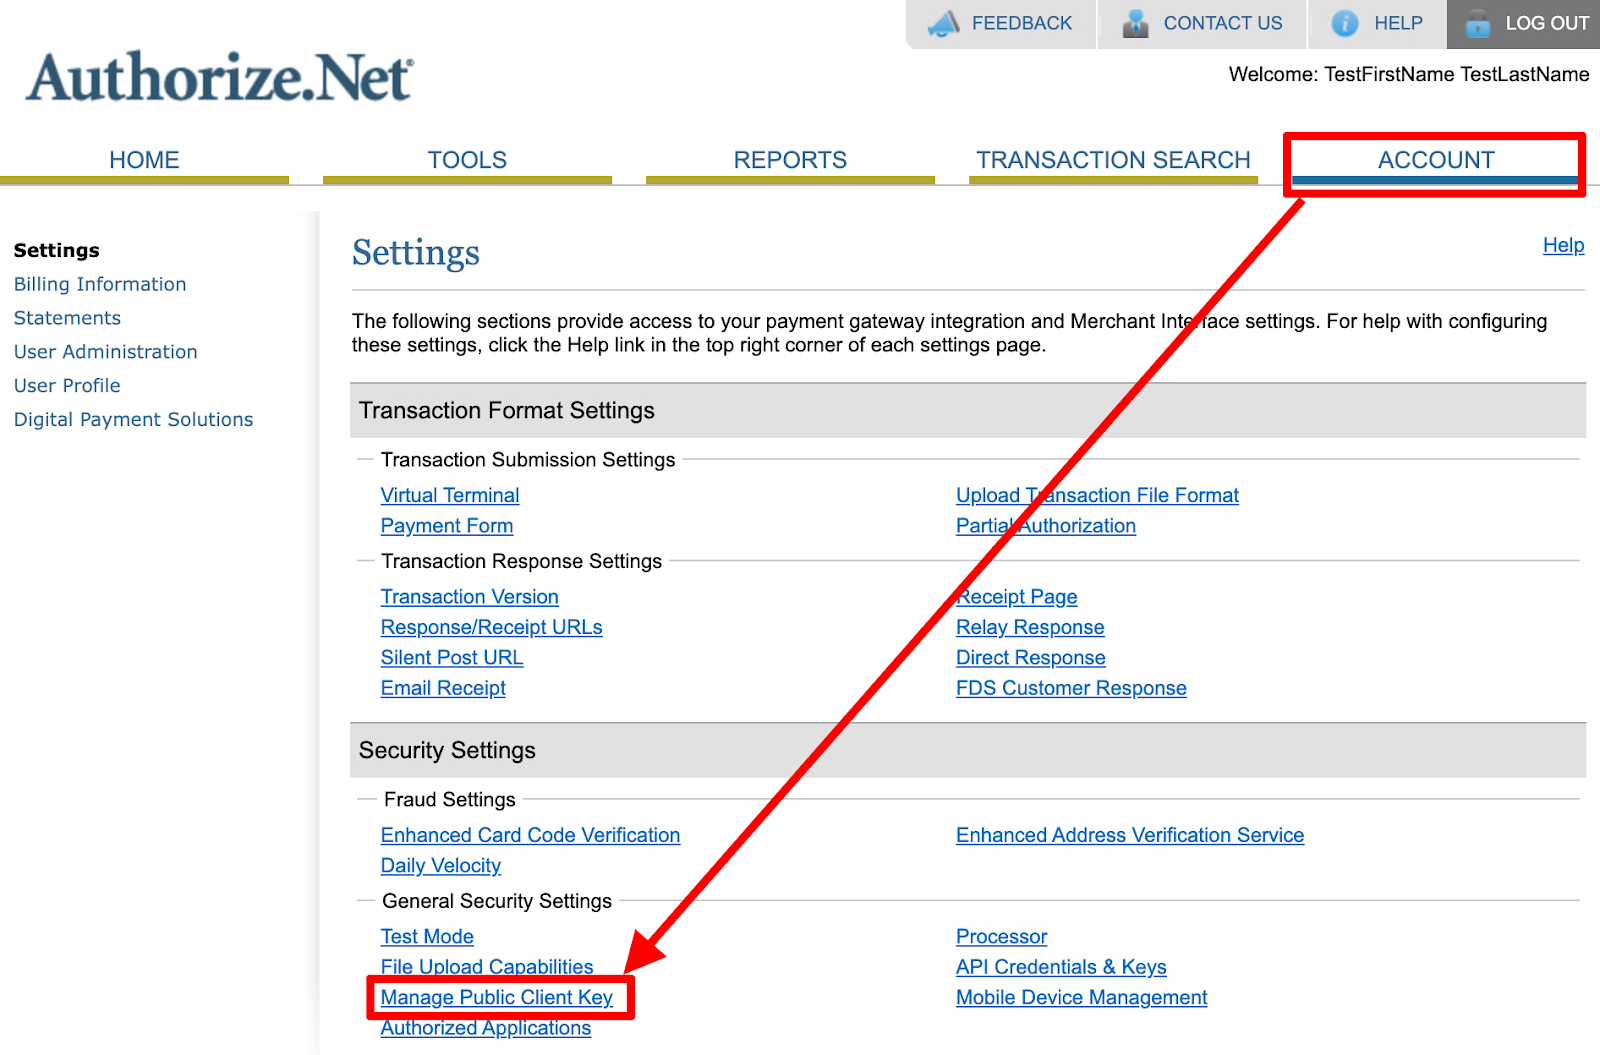Open the TRANSACTION SEARCH tab

pyautogui.click(x=1113, y=160)
